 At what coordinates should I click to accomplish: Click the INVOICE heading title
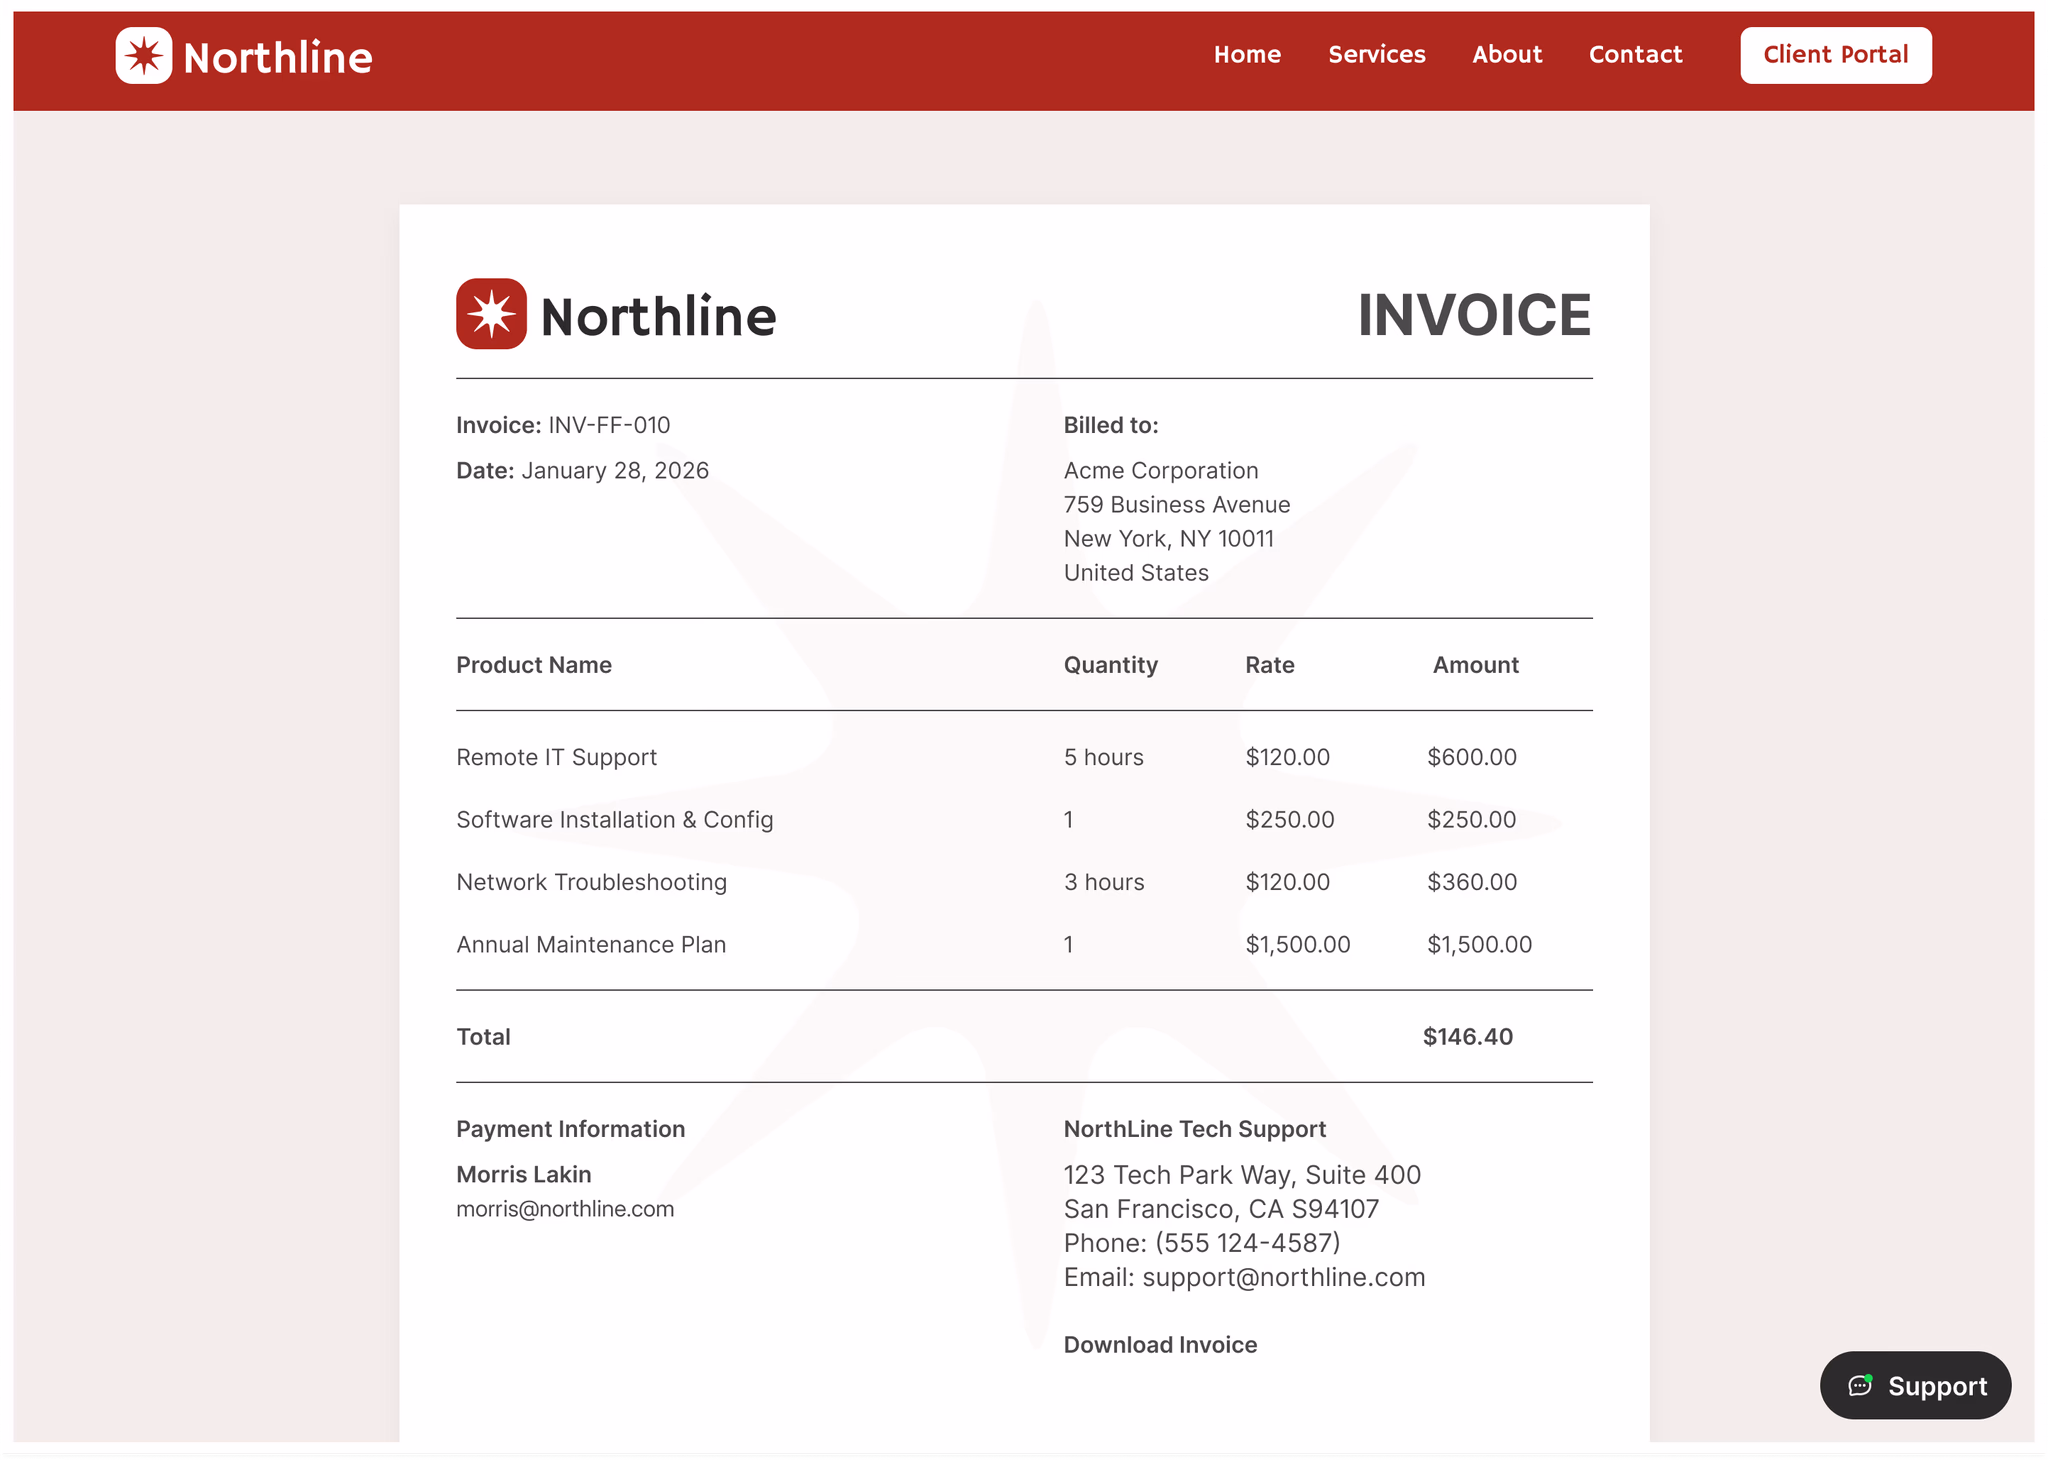[x=1473, y=315]
